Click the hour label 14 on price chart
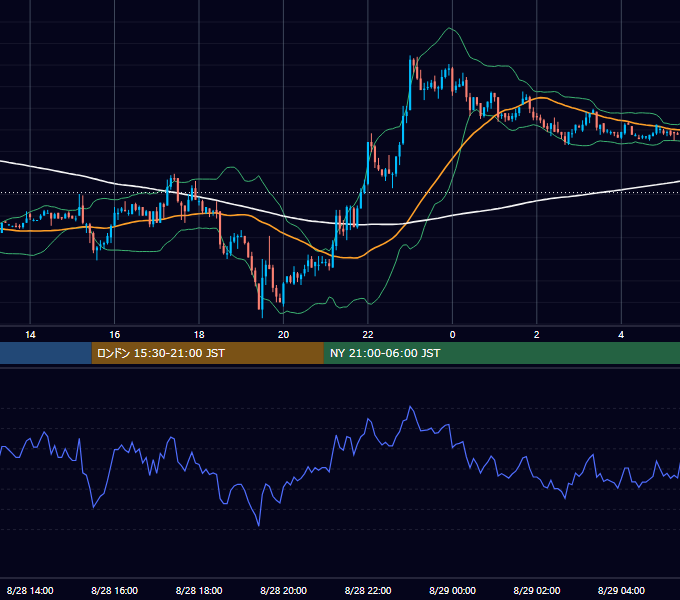 pos(30,335)
